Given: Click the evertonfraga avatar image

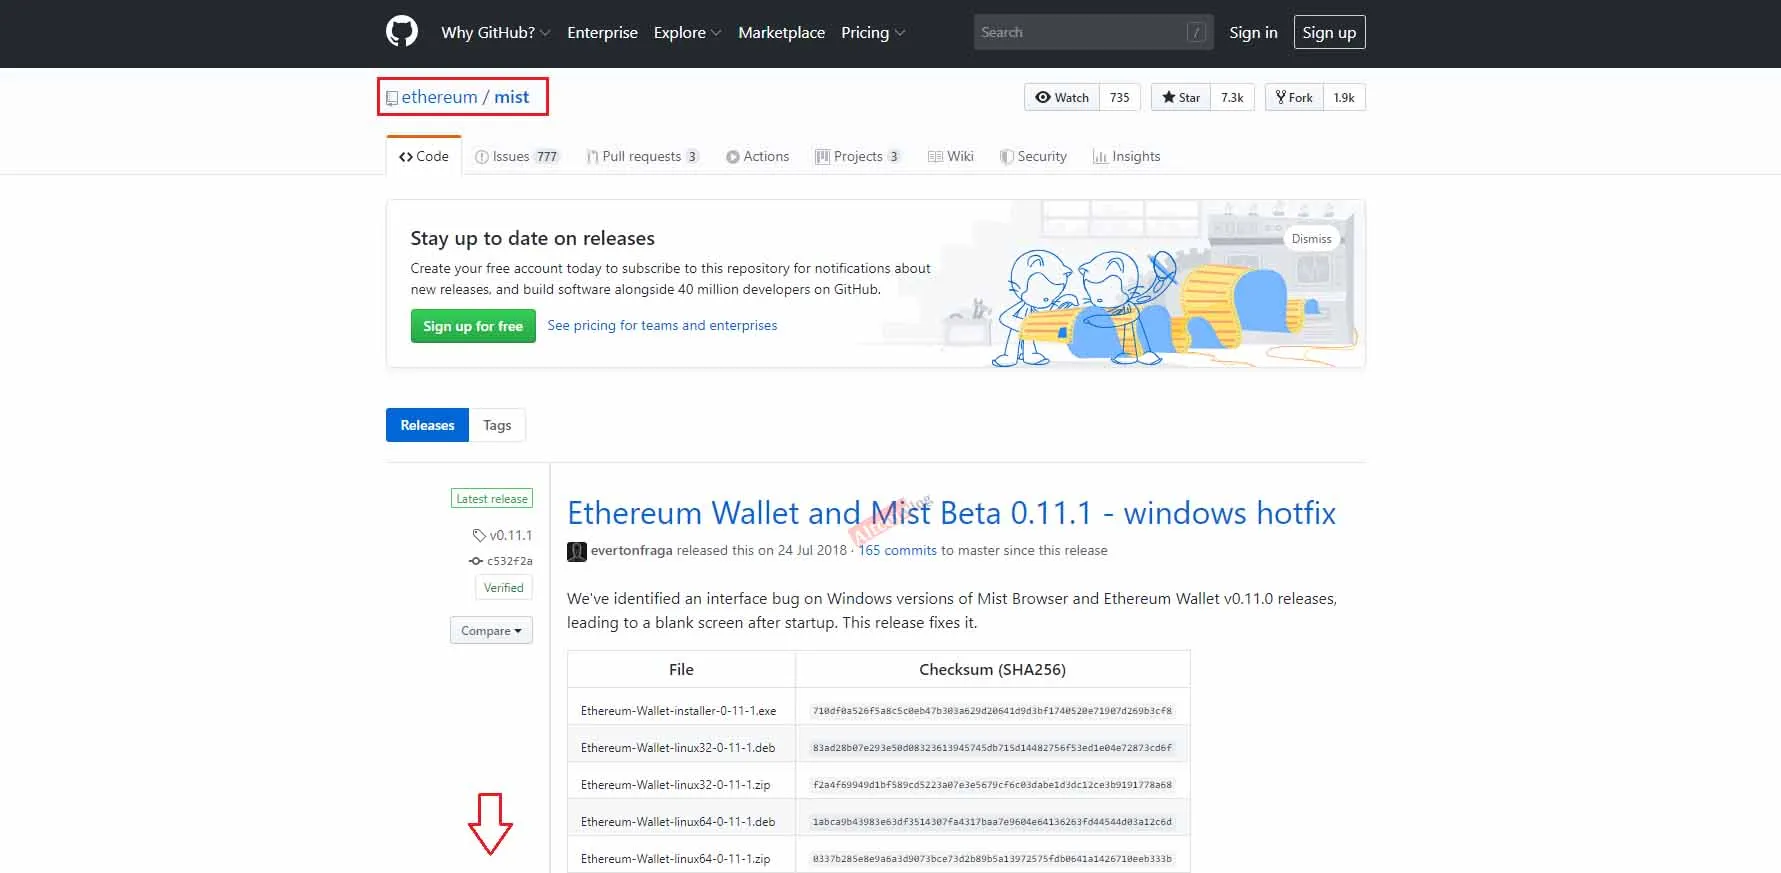Looking at the screenshot, I should (577, 551).
